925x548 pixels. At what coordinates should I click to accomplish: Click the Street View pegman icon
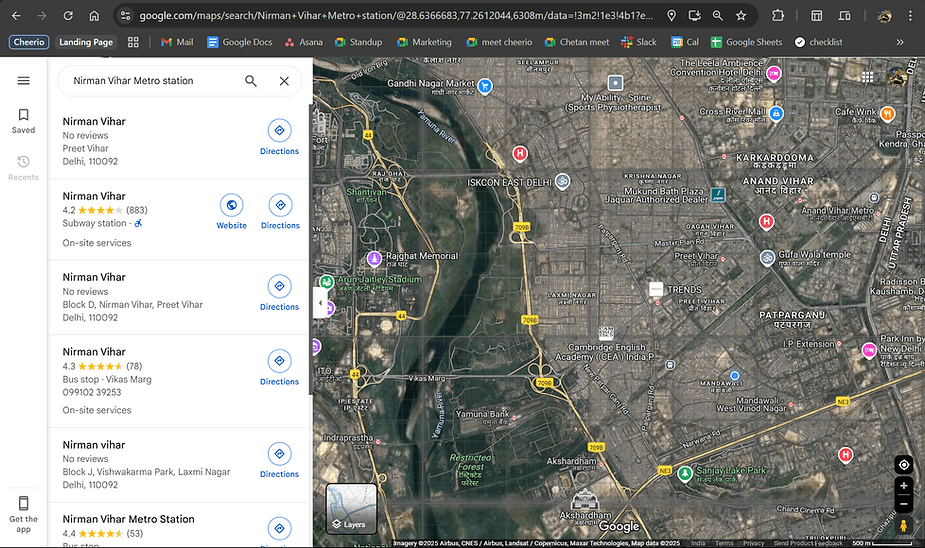tap(903, 525)
